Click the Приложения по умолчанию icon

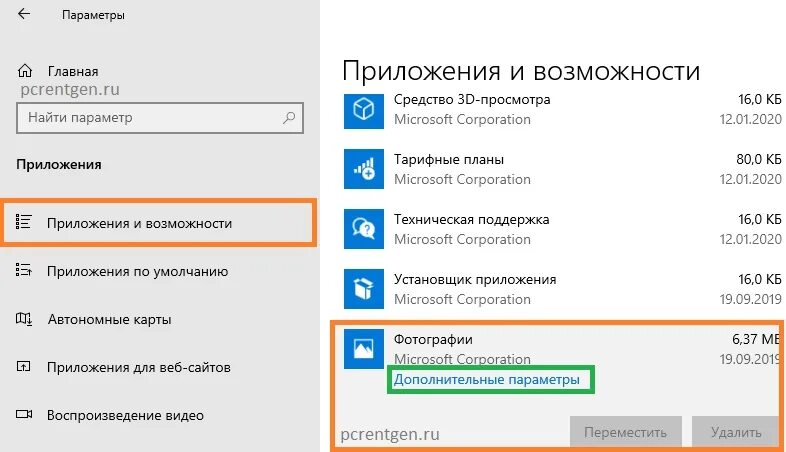[24, 270]
